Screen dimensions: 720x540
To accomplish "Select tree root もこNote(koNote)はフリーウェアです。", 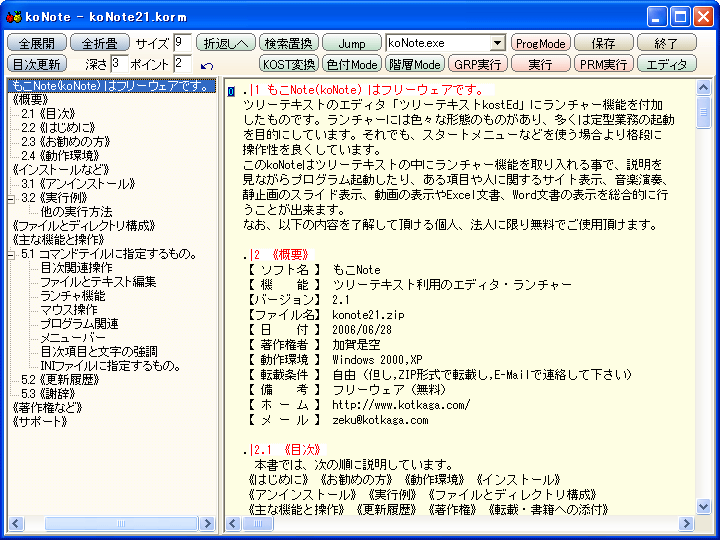I will tap(112, 85).
